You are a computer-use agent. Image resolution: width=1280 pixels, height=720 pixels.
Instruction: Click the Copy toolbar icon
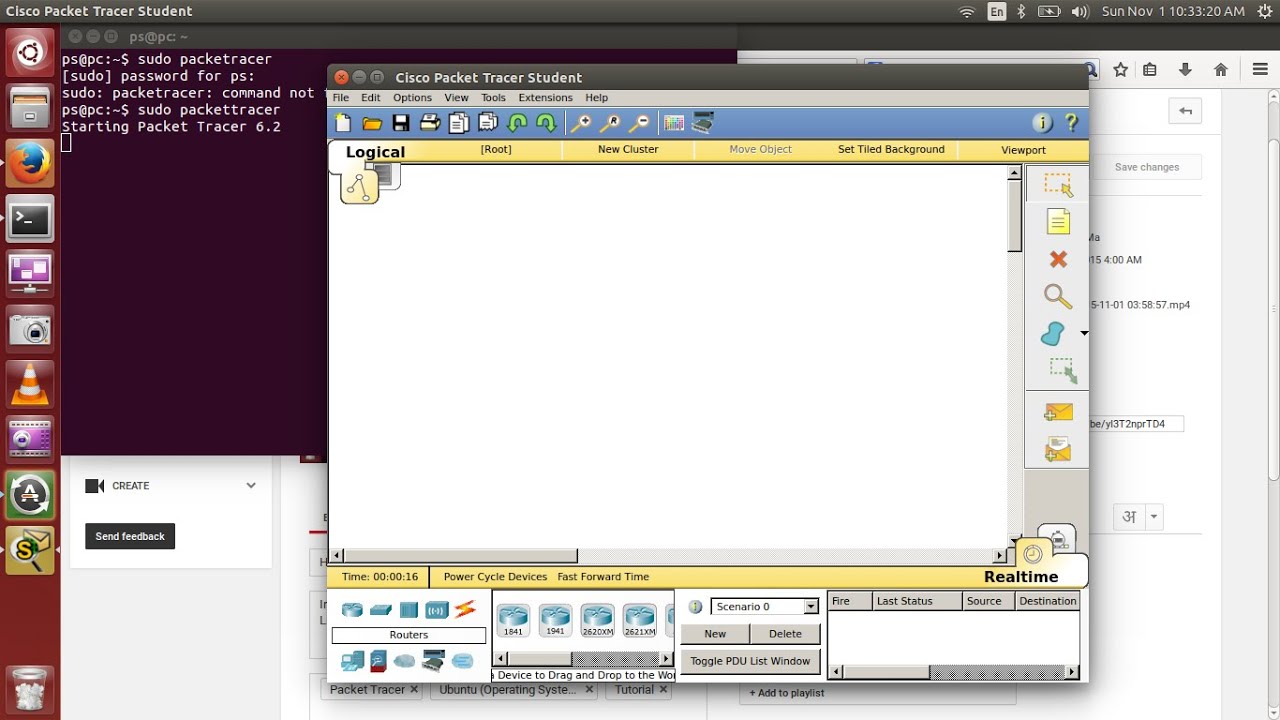coord(459,123)
